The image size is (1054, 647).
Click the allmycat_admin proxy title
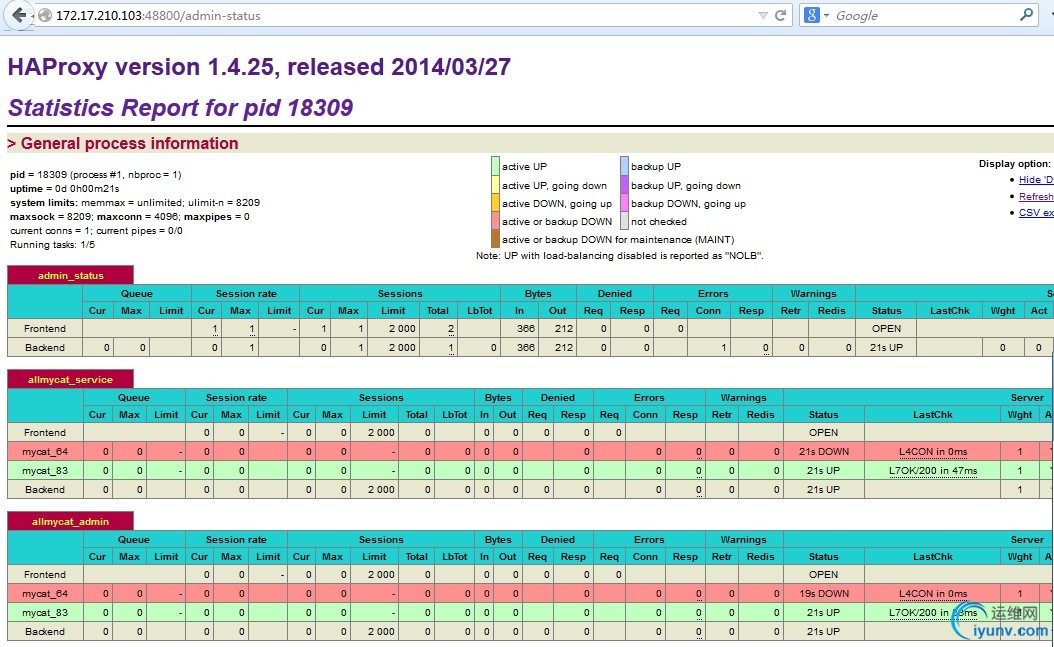71,521
